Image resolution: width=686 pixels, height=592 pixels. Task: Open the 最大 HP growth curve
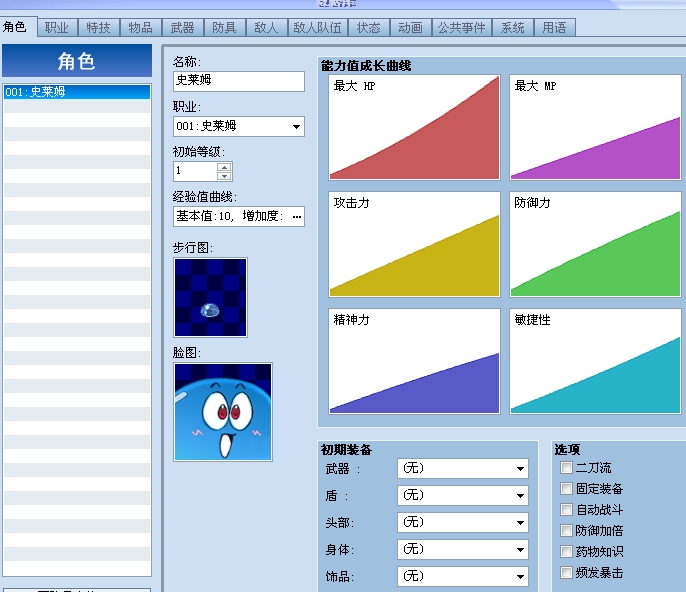click(414, 127)
